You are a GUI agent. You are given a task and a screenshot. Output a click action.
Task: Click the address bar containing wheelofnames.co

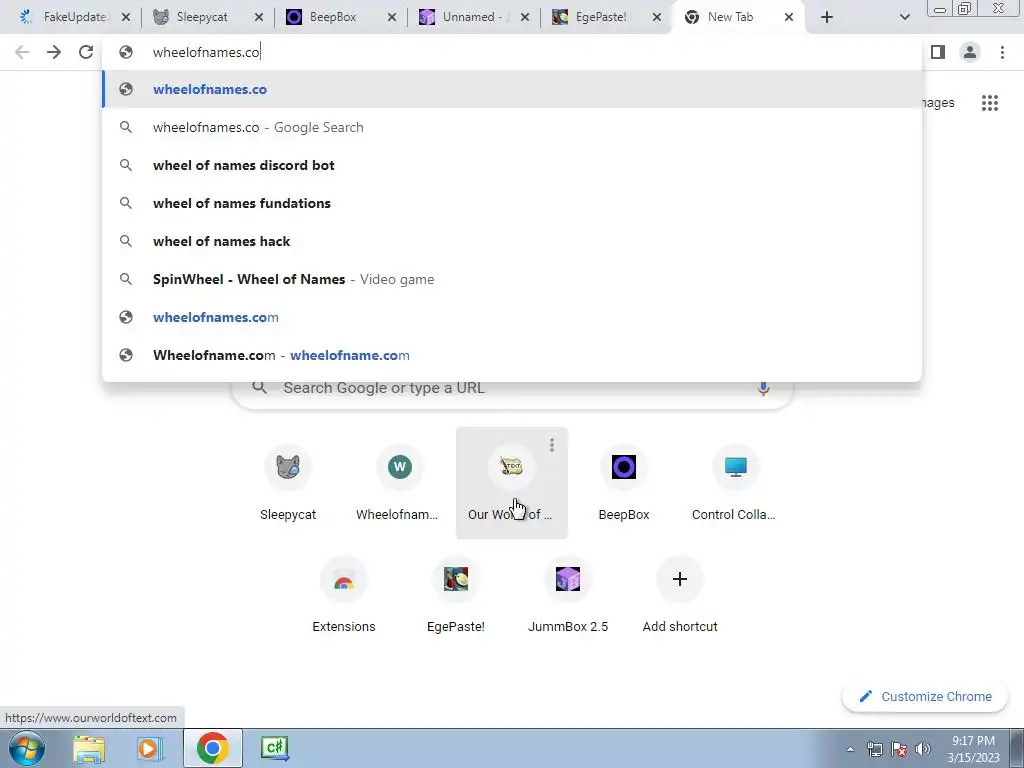coord(512,52)
